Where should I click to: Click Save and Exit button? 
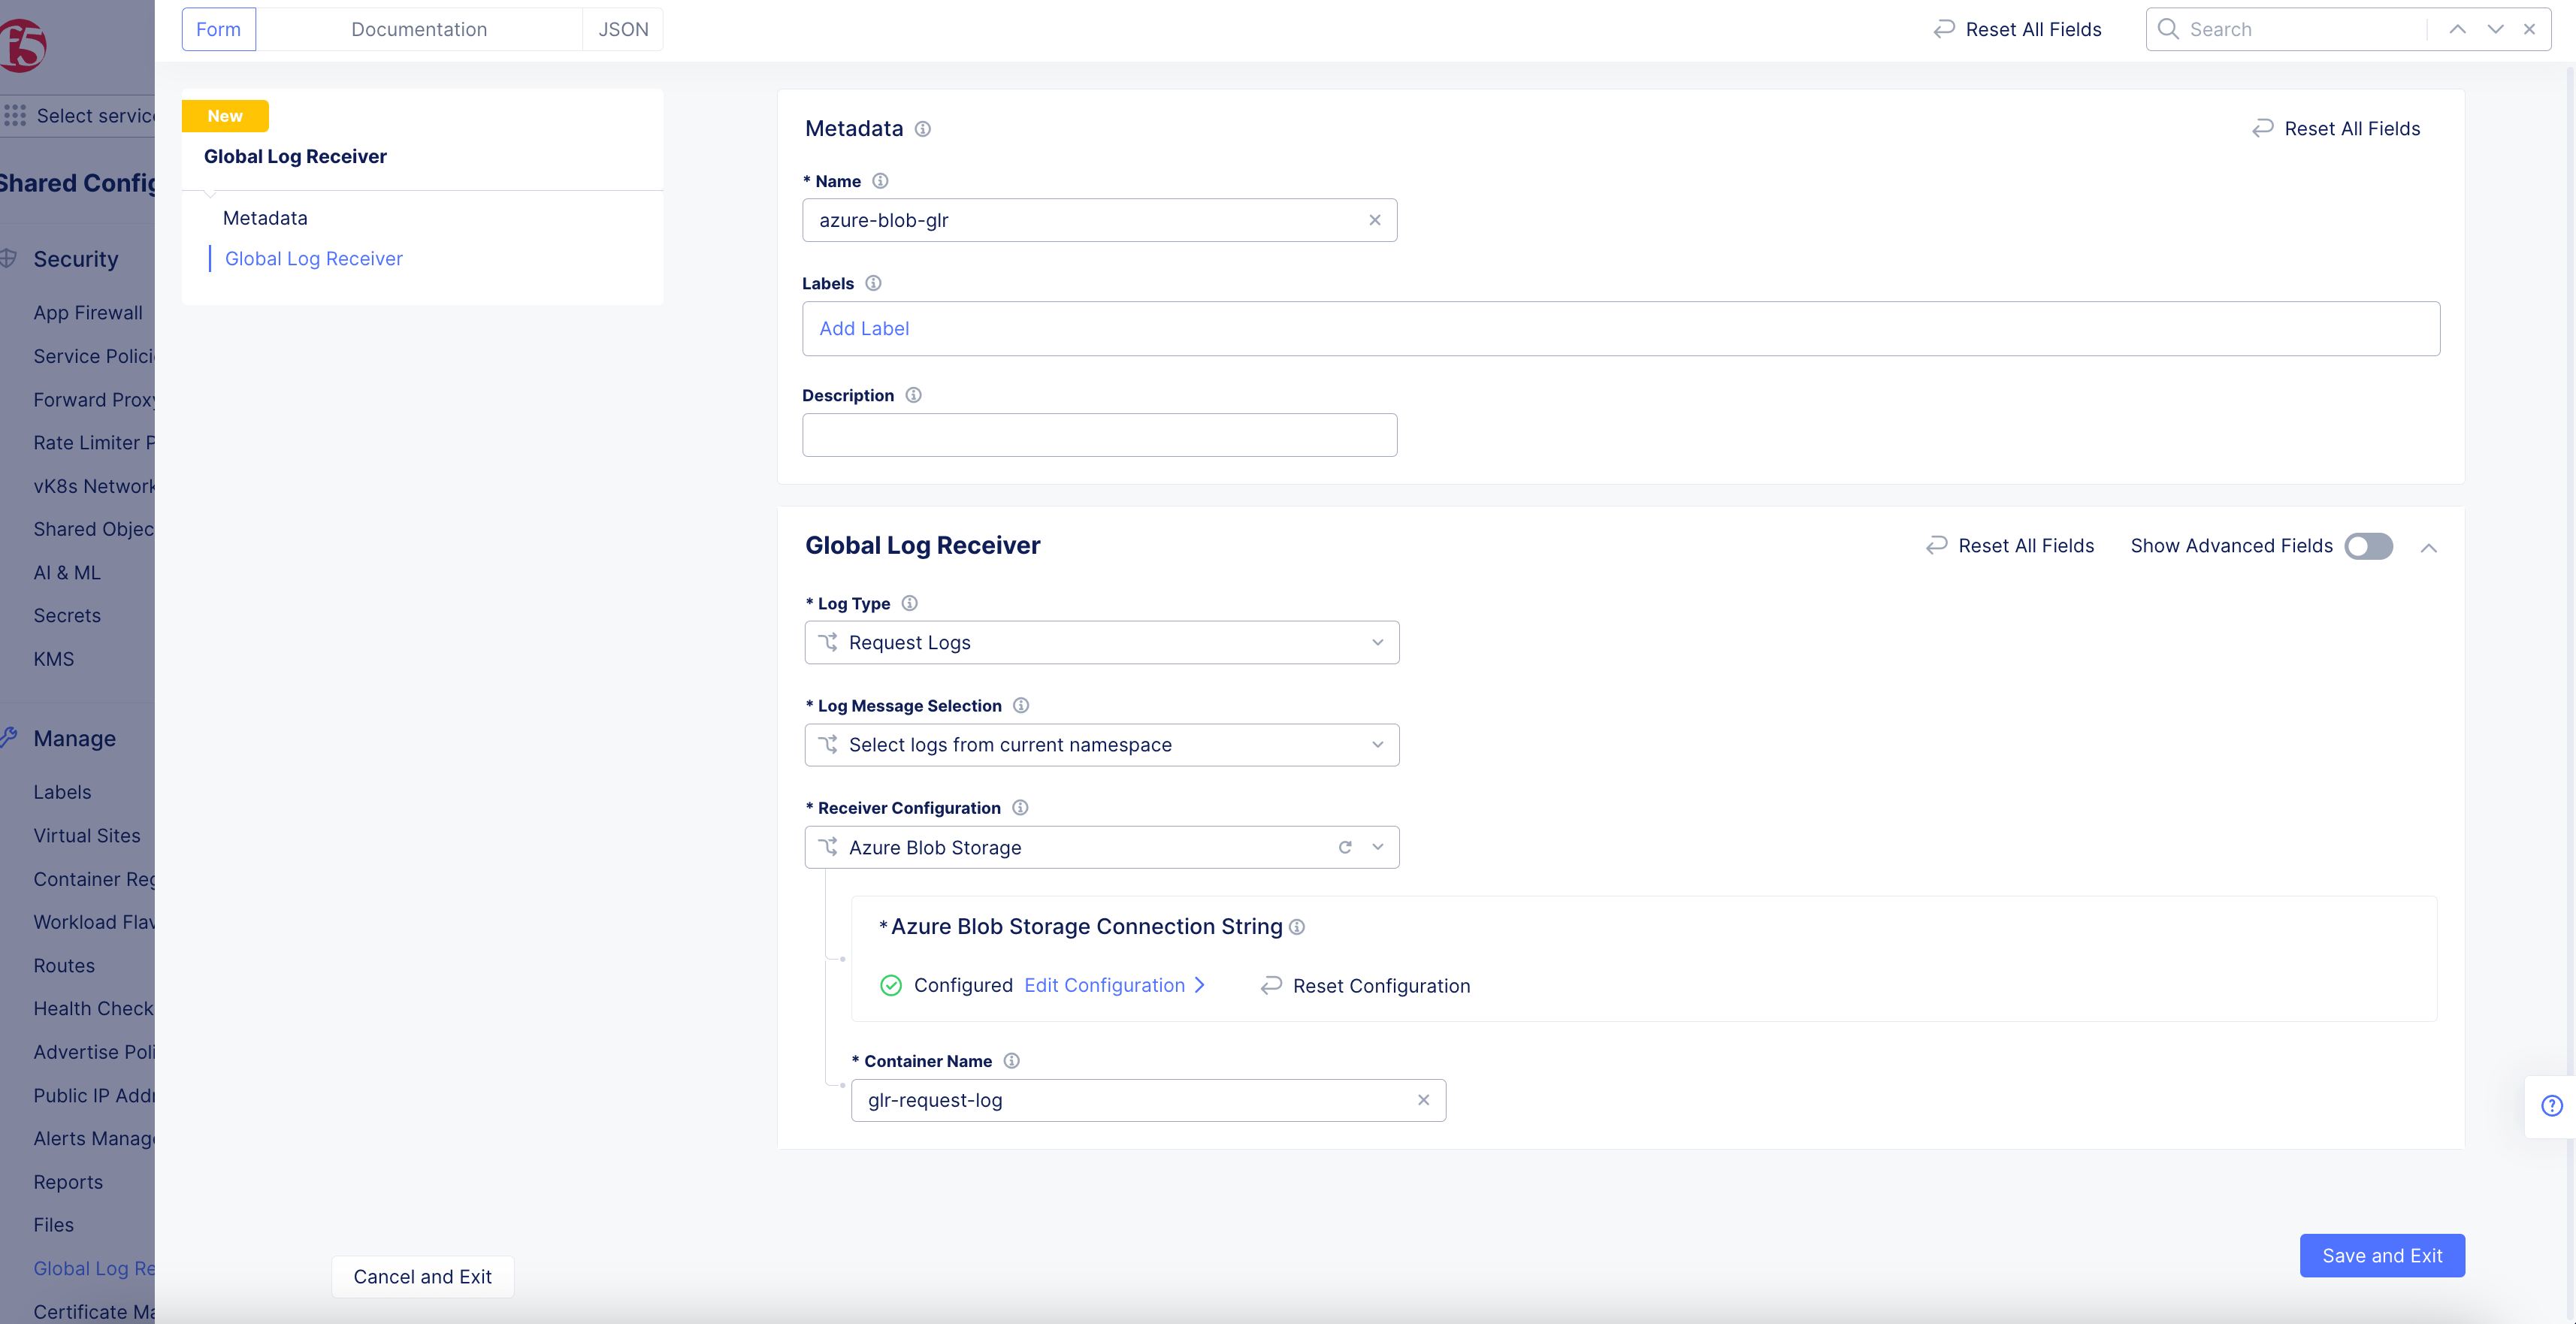(x=2381, y=1255)
